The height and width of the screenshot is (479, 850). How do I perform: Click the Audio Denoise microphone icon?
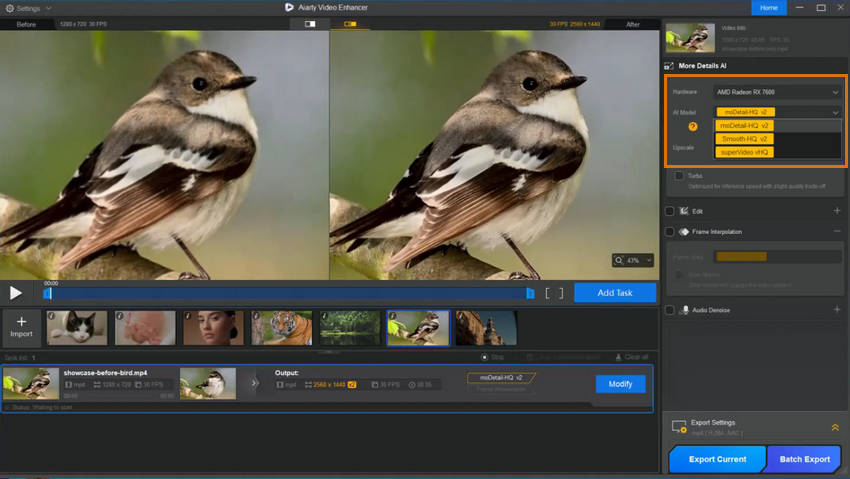click(685, 310)
